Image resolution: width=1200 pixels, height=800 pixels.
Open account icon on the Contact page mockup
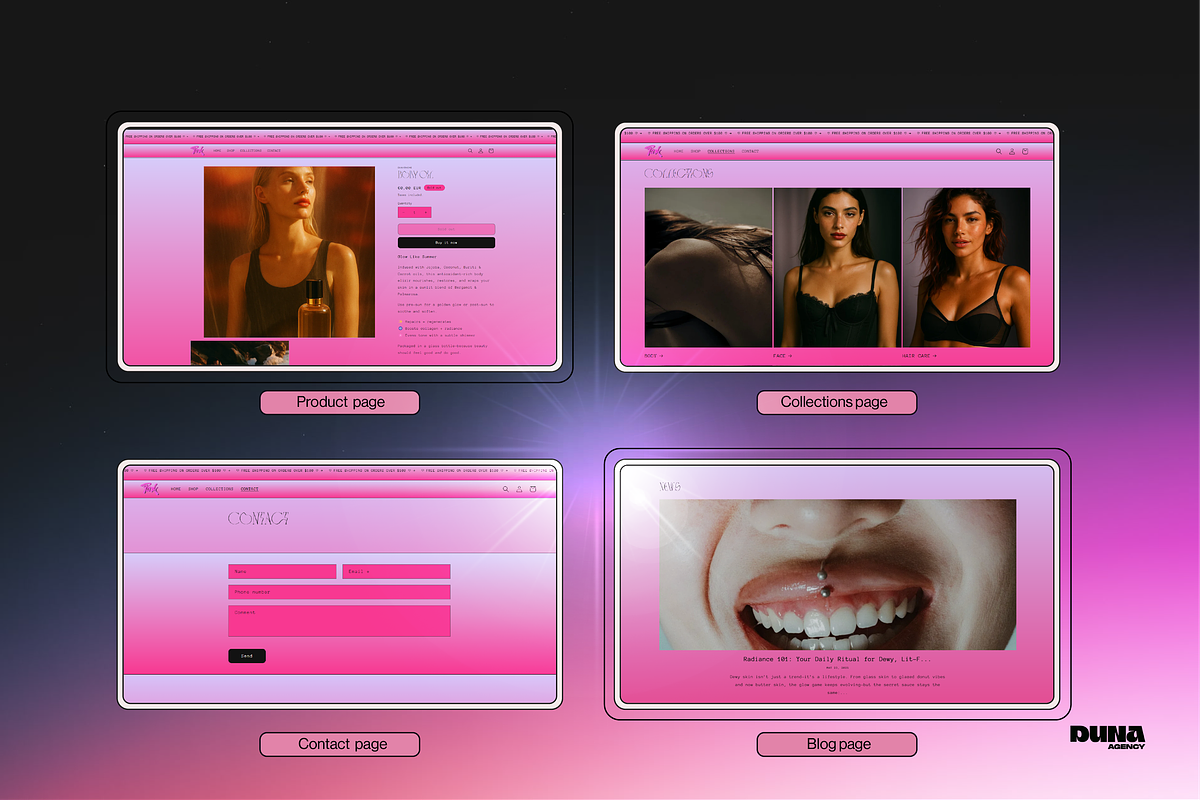[x=519, y=489]
